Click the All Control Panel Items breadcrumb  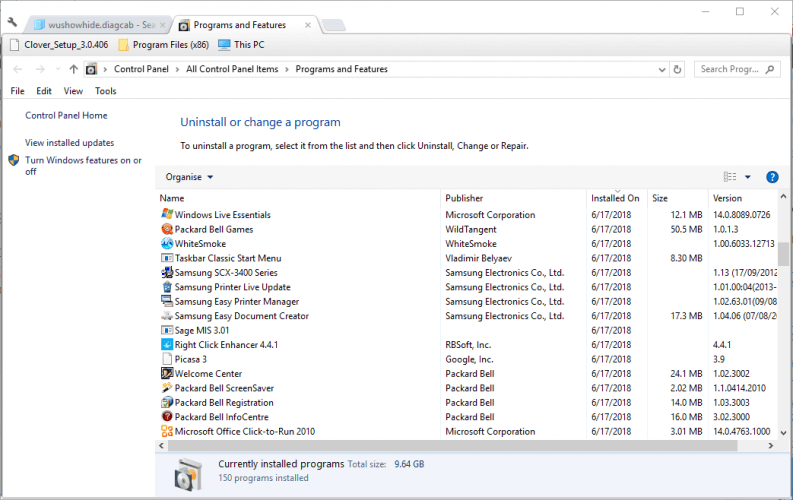[232, 69]
